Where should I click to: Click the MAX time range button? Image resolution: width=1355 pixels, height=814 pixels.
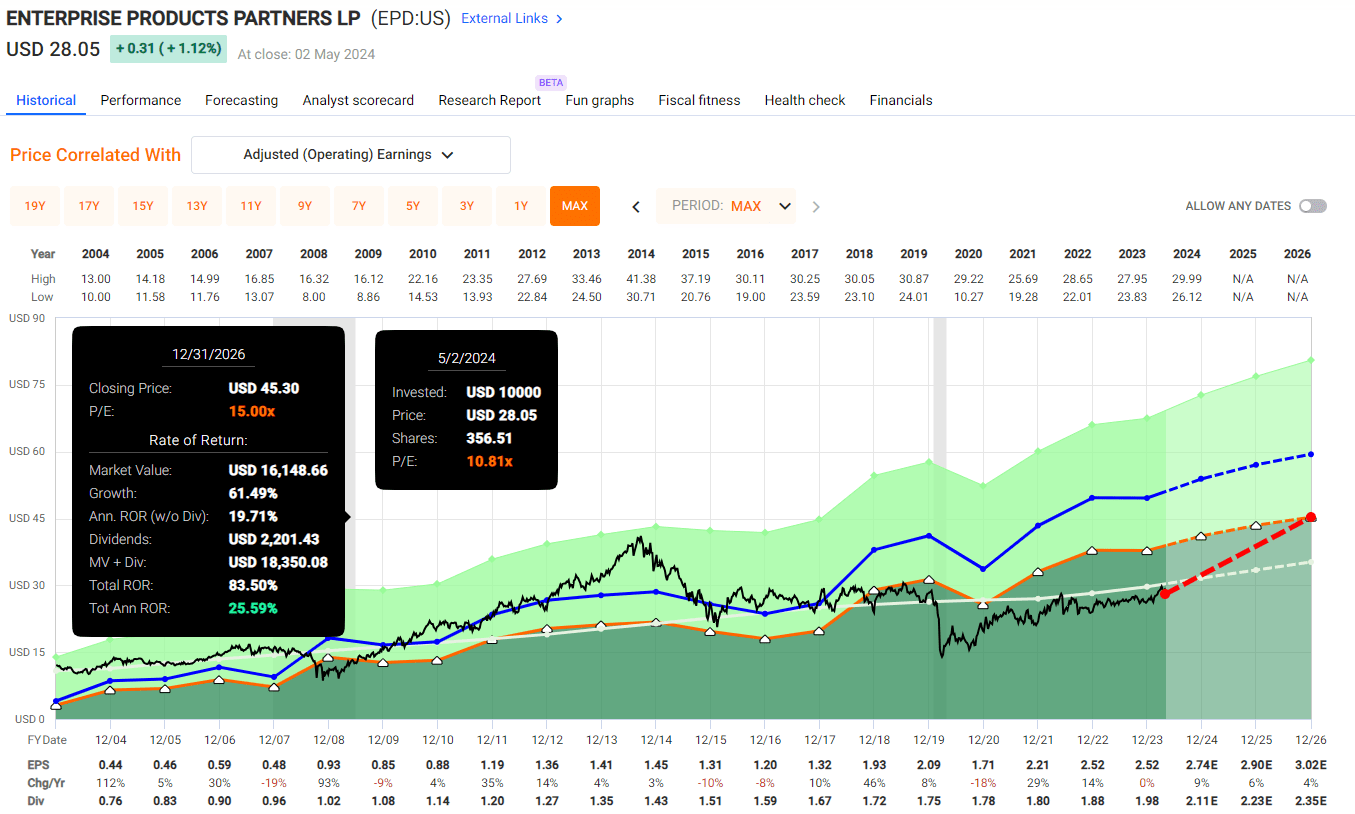[574, 206]
